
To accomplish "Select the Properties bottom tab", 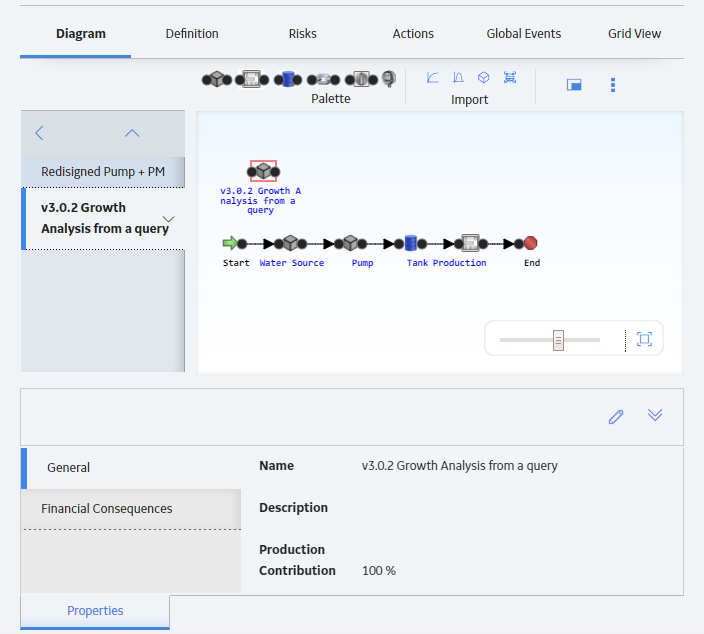I will [95, 611].
